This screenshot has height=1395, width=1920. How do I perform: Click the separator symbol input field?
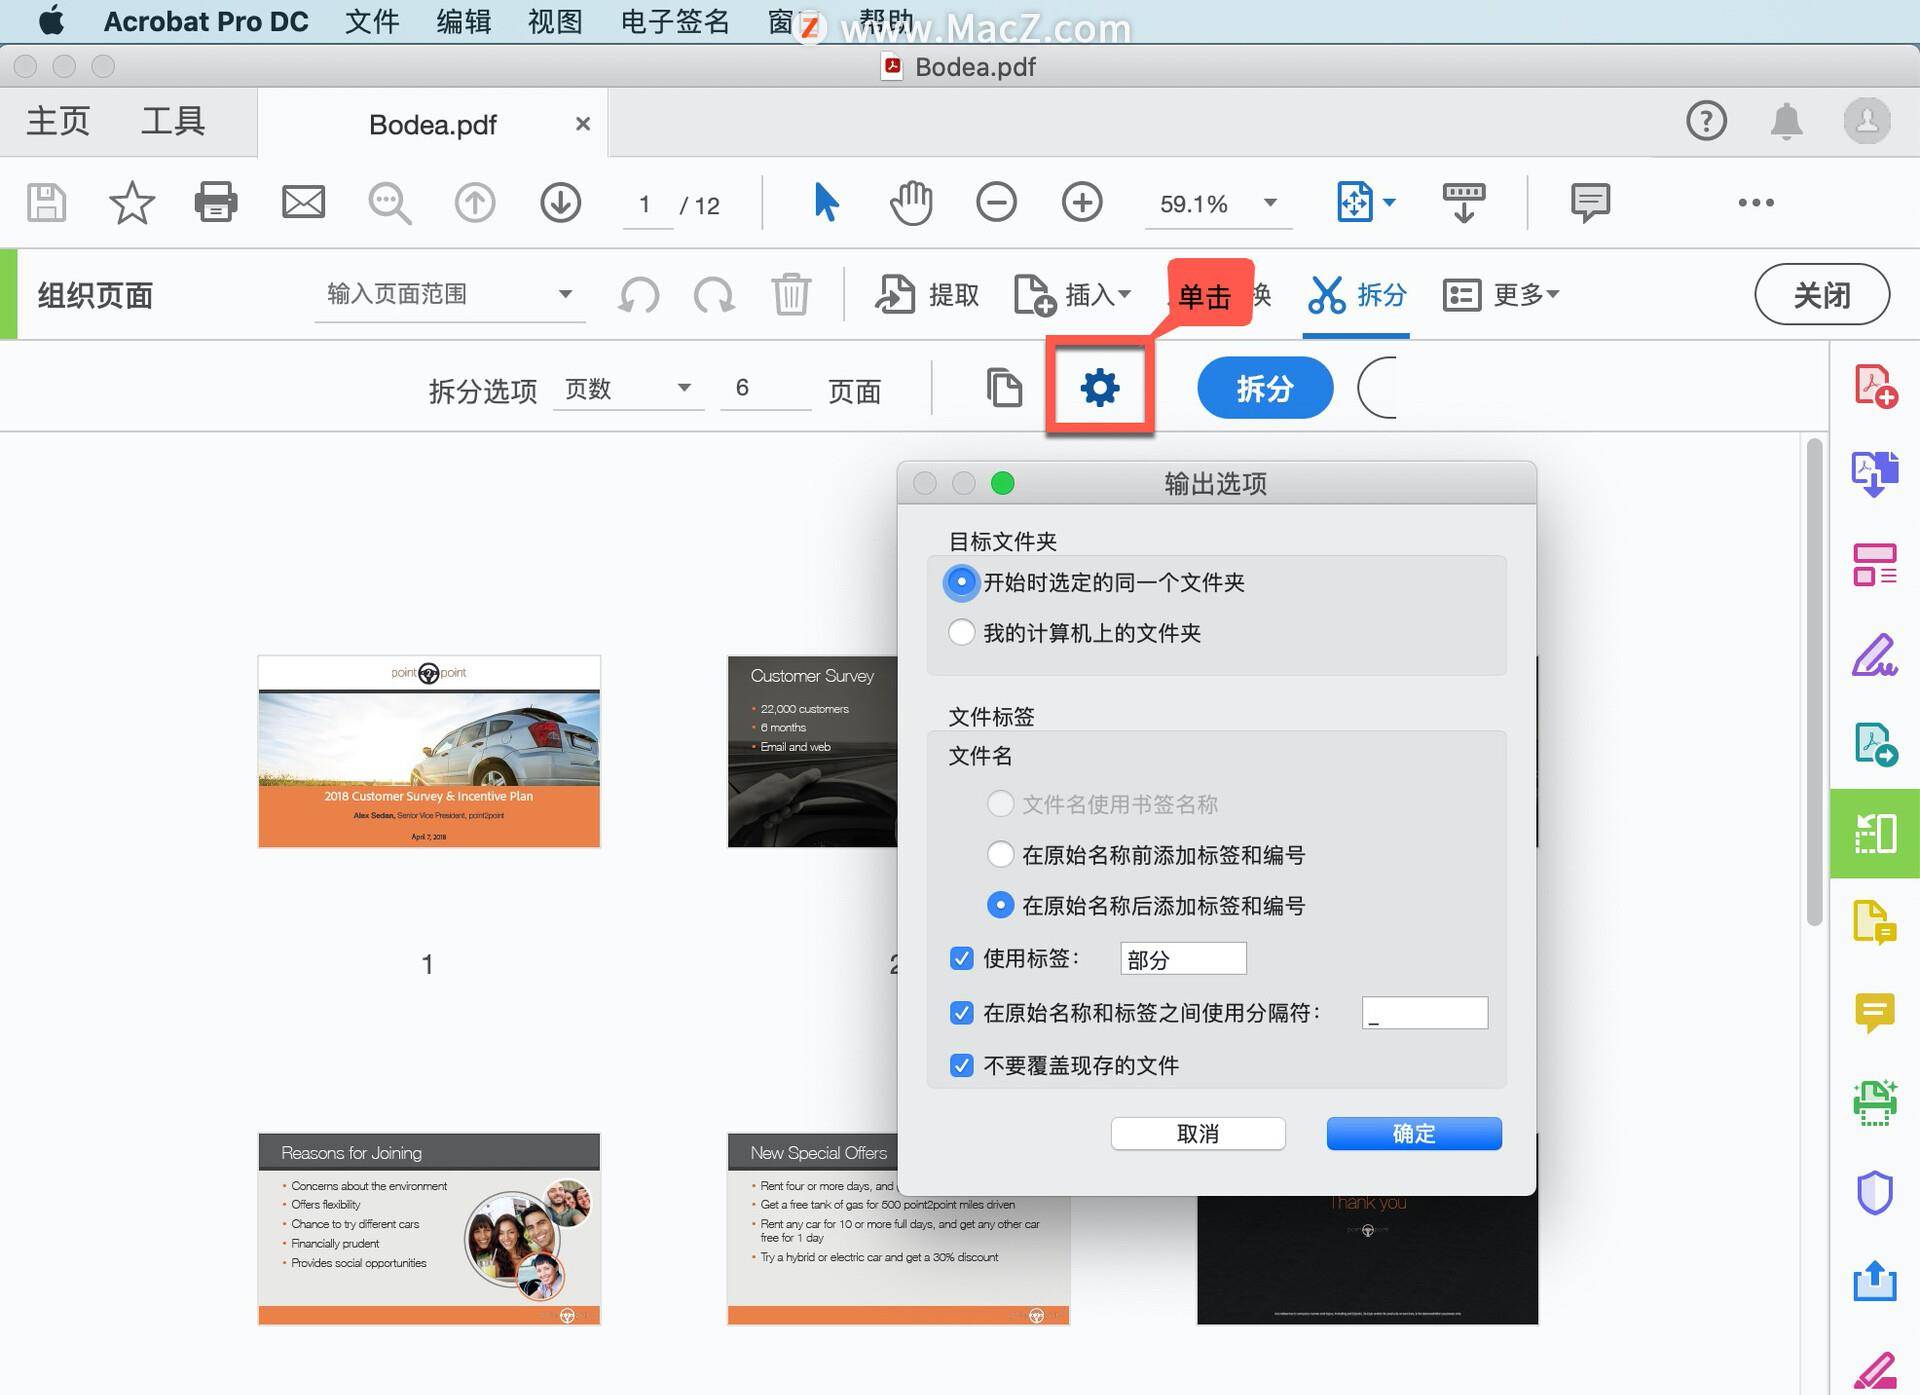click(1425, 1012)
